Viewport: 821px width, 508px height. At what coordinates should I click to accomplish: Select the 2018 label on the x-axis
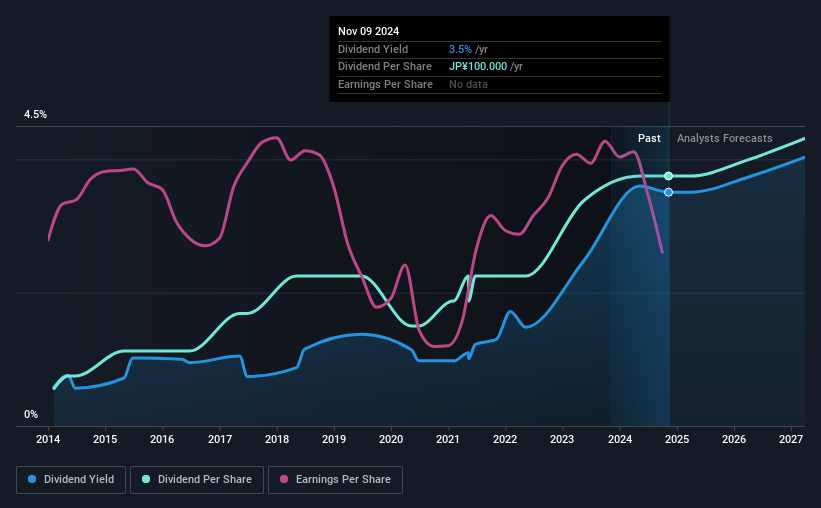[x=277, y=439]
